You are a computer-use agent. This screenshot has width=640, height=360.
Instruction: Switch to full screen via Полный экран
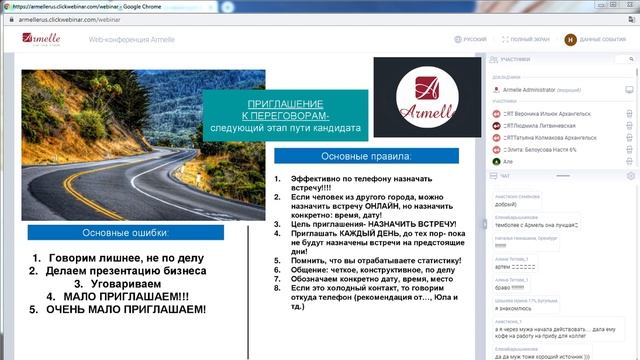coord(526,39)
